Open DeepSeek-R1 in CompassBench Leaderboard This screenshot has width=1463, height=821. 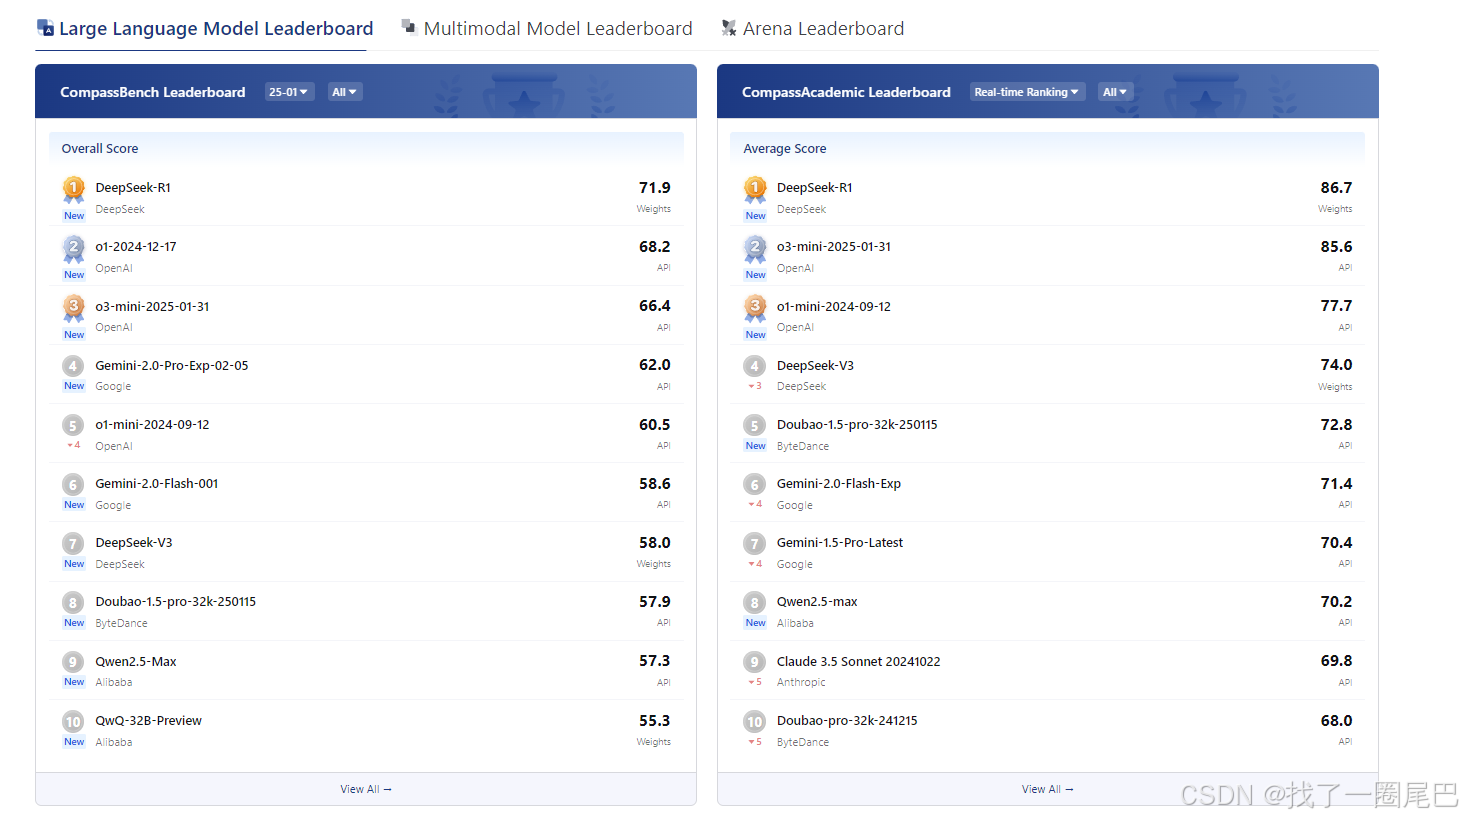click(133, 188)
